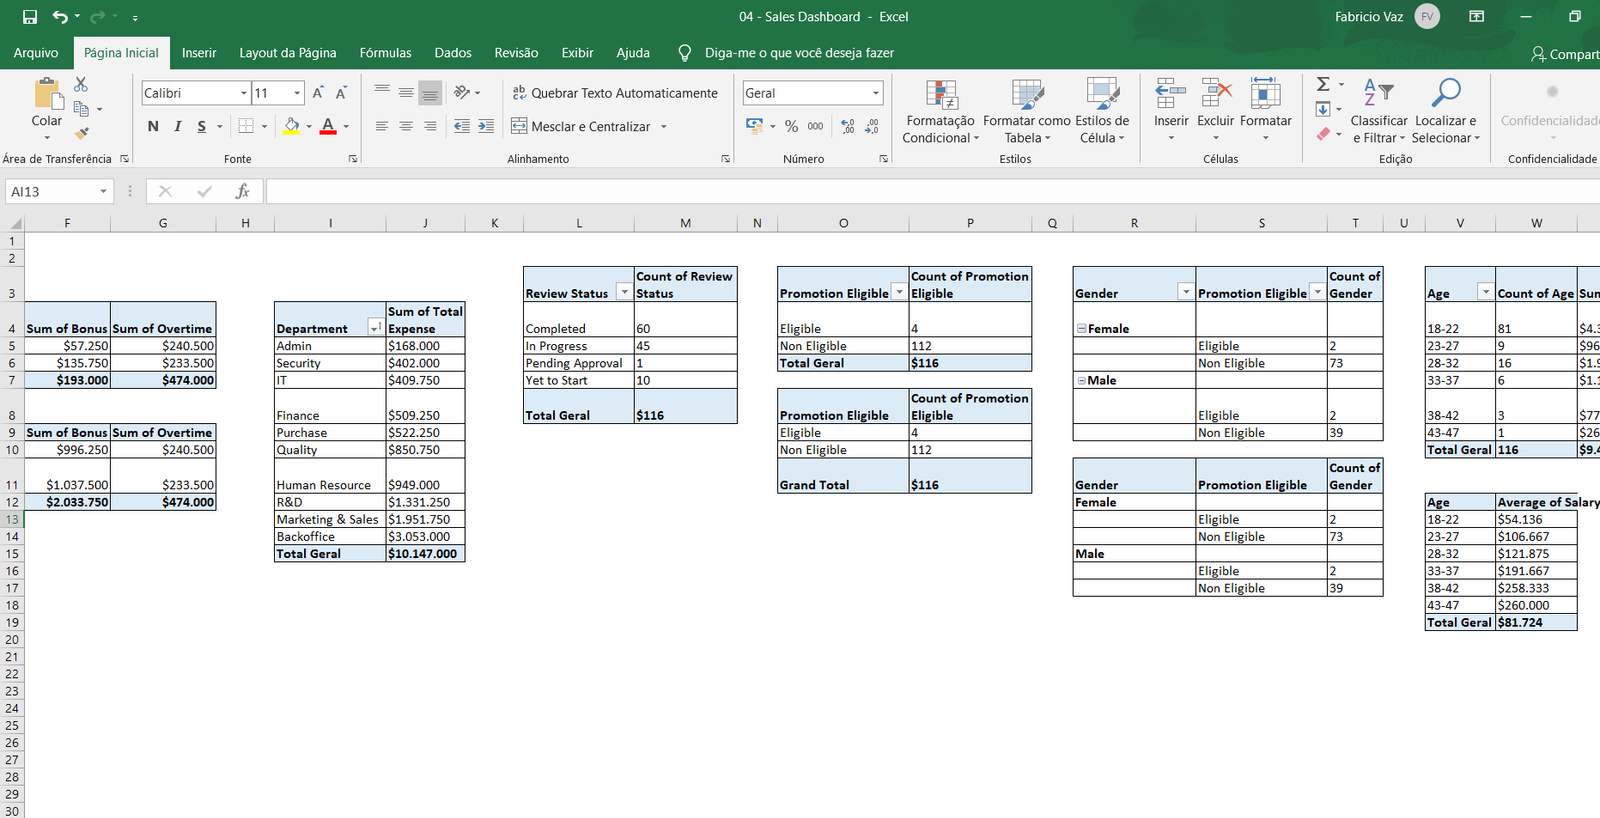Switch to the Inserir tab

click(x=199, y=52)
